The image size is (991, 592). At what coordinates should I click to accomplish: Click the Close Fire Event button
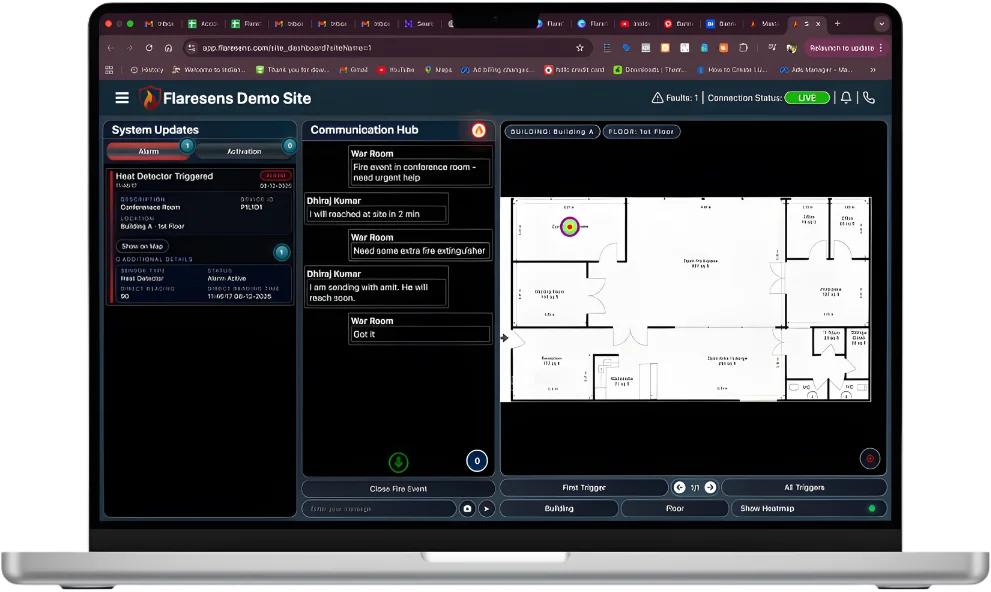pyautogui.click(x=398, y=489)
